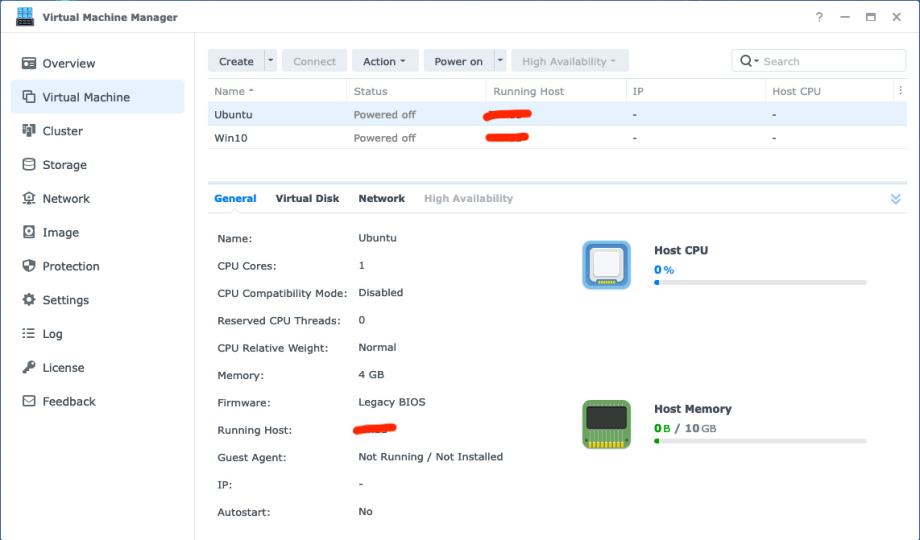Collapse the details panel with double chevron
This screenshot has height=540, width=920.
click(x=895, y=199)
